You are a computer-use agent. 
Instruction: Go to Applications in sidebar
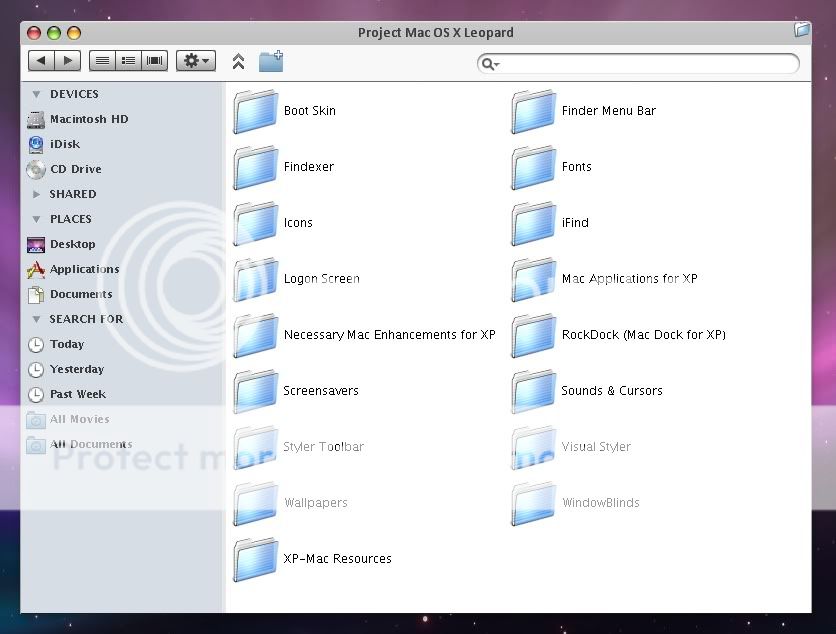[x=84, y=269]
